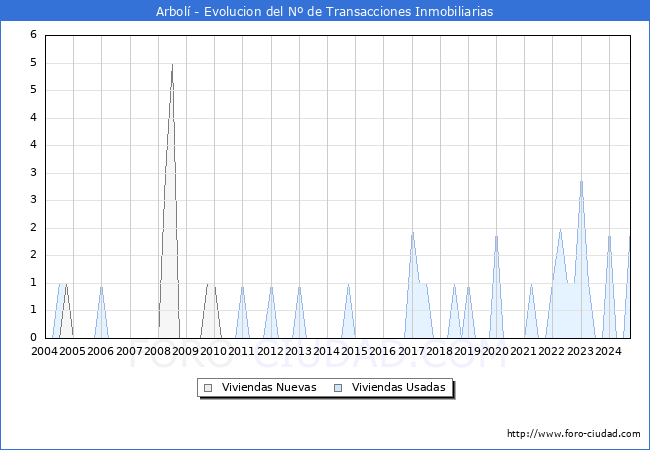Click the 2006 x-axis label
The image size is (650, 450).
pos(100,351)
